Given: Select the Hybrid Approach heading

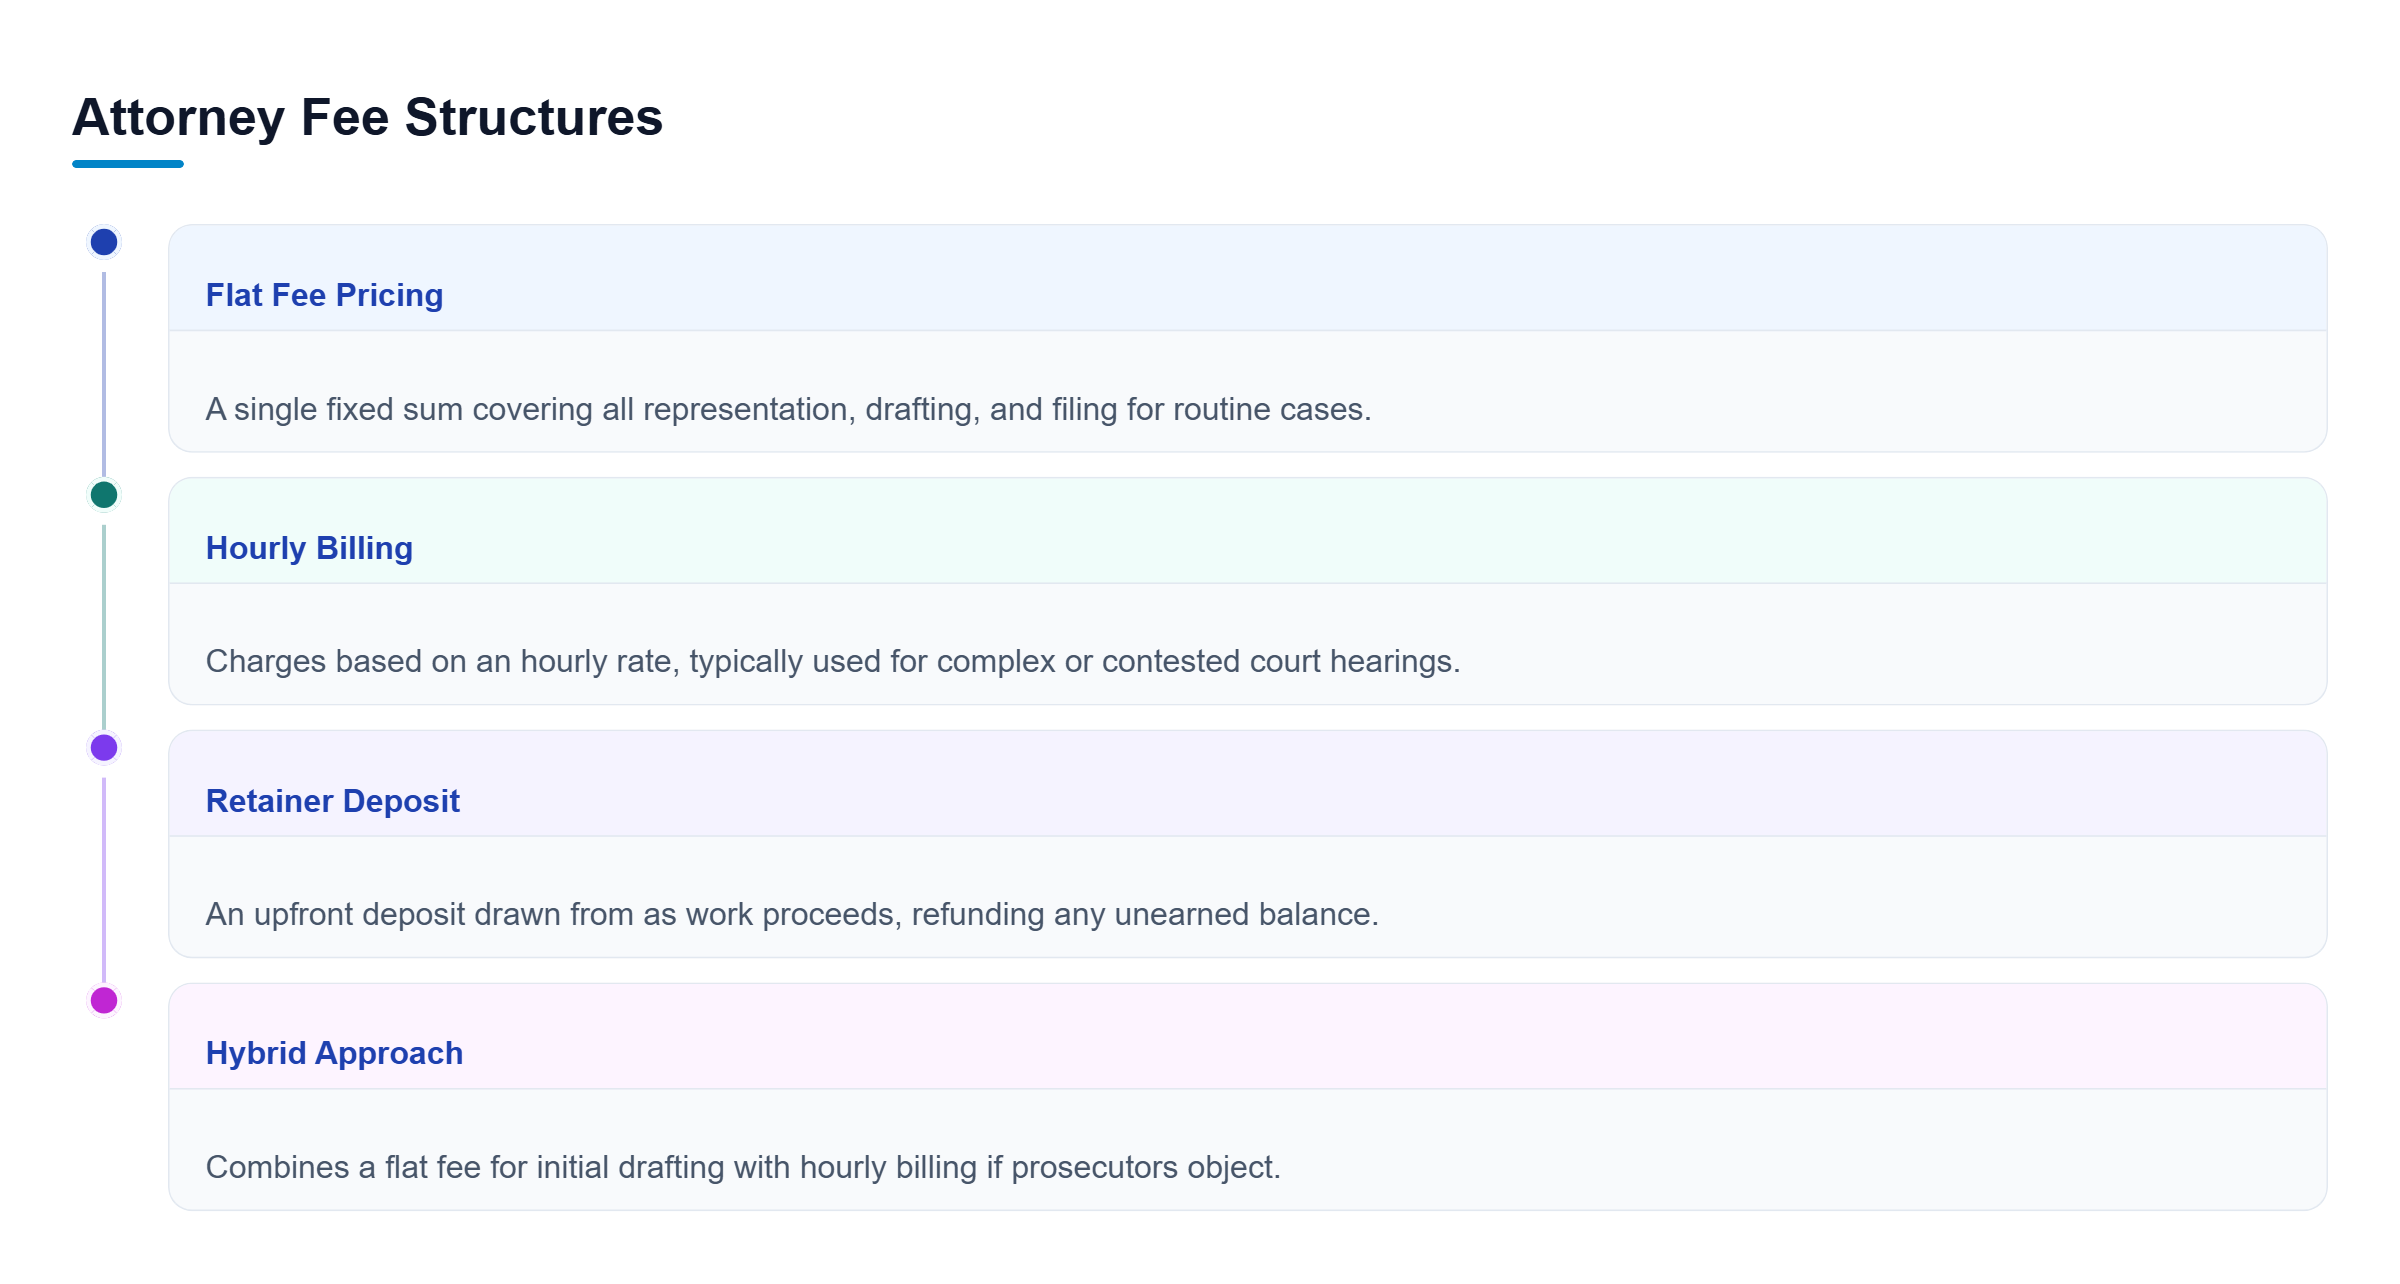Looking at the screenshot, I should tap(334, 1053).
